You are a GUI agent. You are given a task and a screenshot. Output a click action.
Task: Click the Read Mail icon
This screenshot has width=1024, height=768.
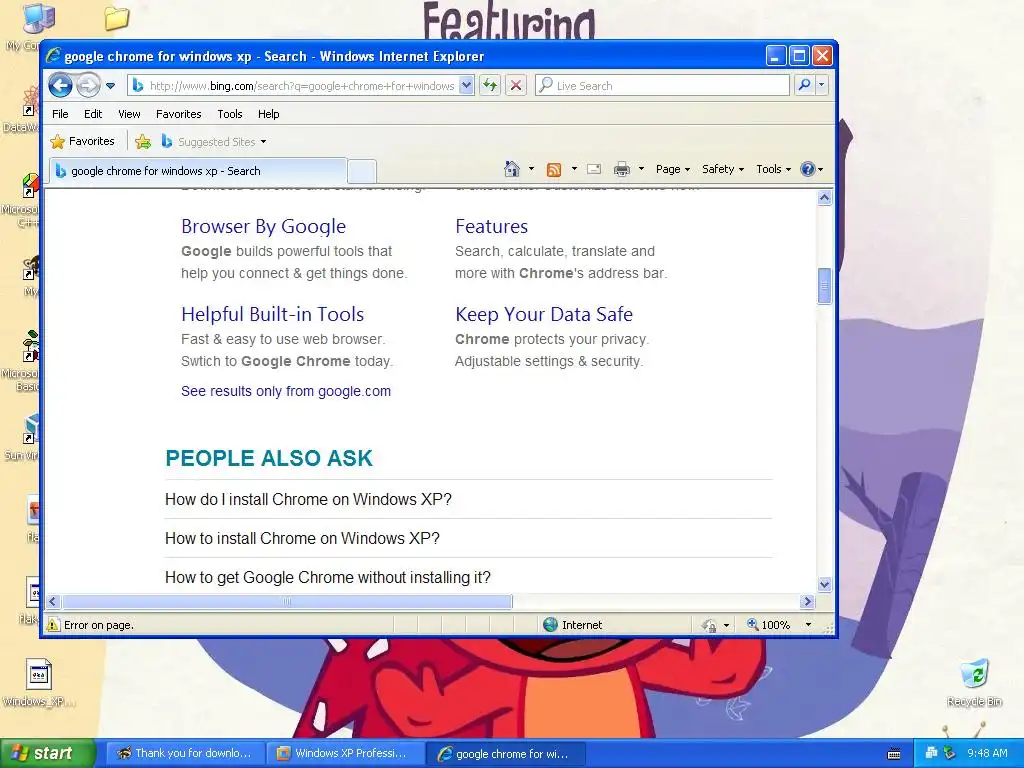(594, 169)
